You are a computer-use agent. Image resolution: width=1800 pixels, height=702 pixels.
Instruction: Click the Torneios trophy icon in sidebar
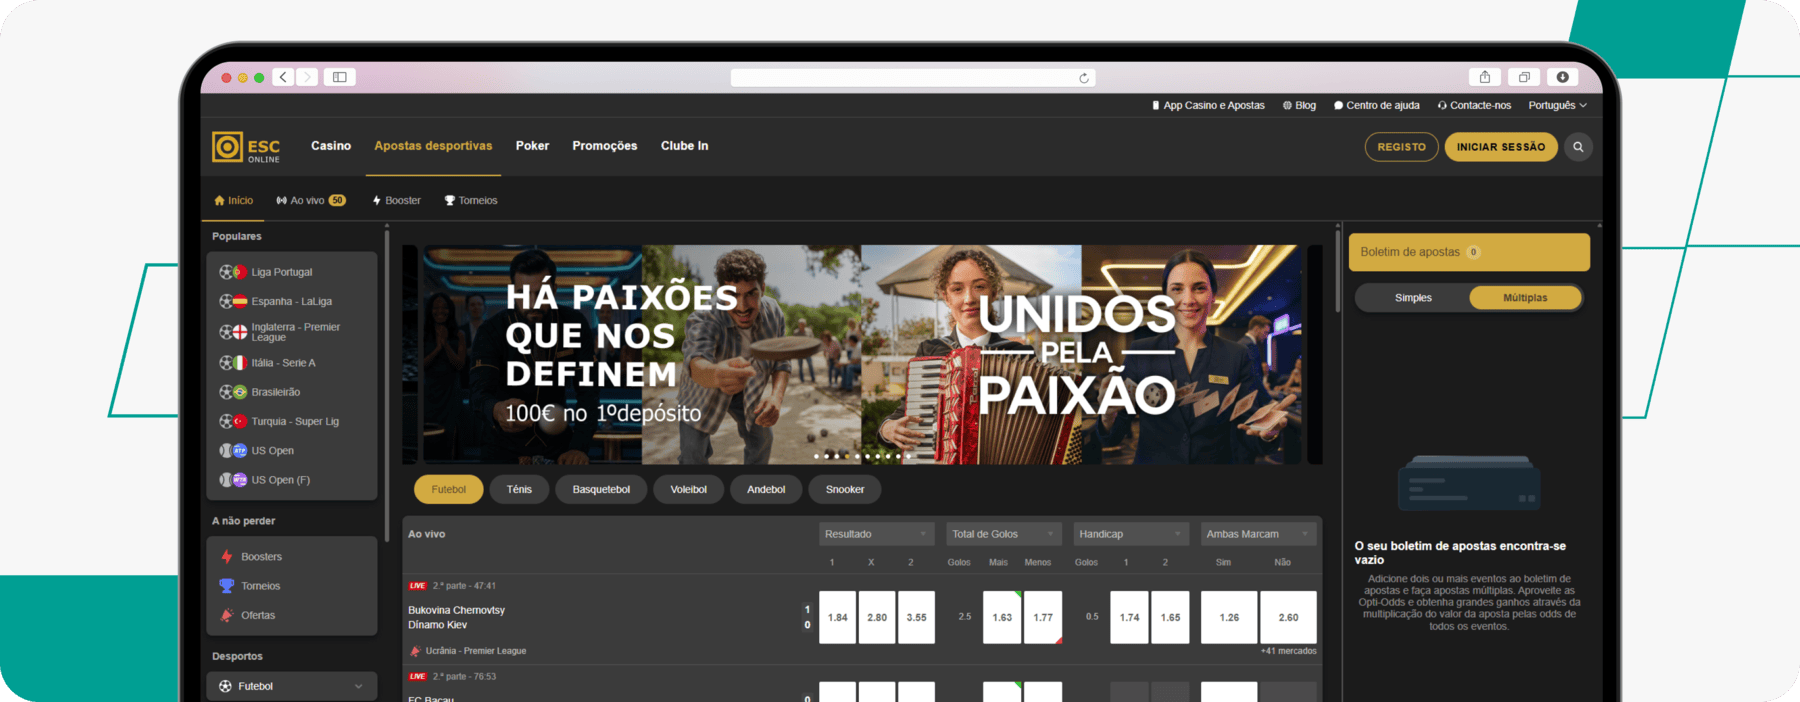[x=227, y=586]
